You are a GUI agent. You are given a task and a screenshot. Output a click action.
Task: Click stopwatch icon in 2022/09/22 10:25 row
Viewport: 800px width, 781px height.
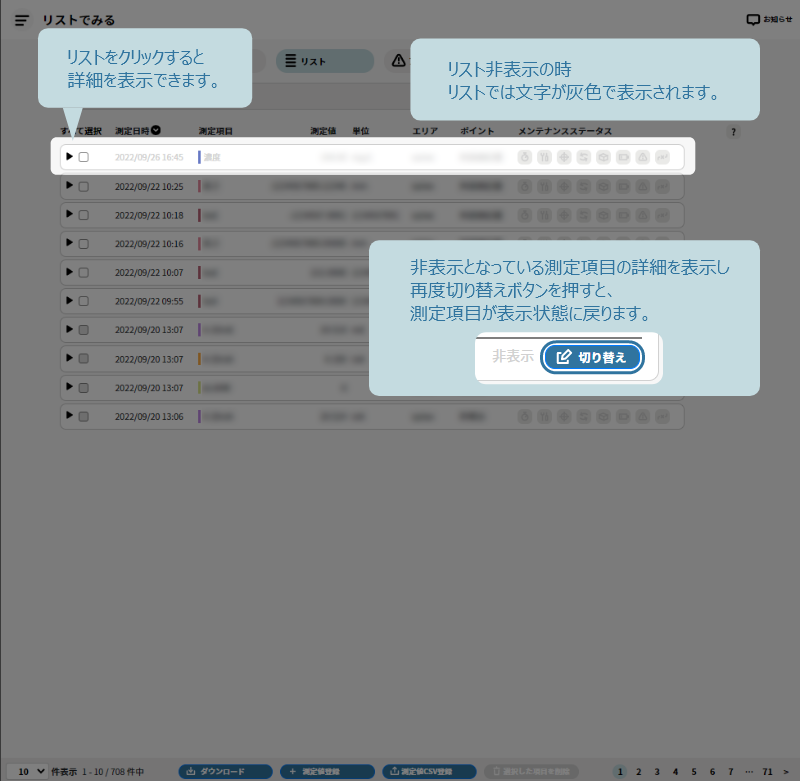[524, 187]
